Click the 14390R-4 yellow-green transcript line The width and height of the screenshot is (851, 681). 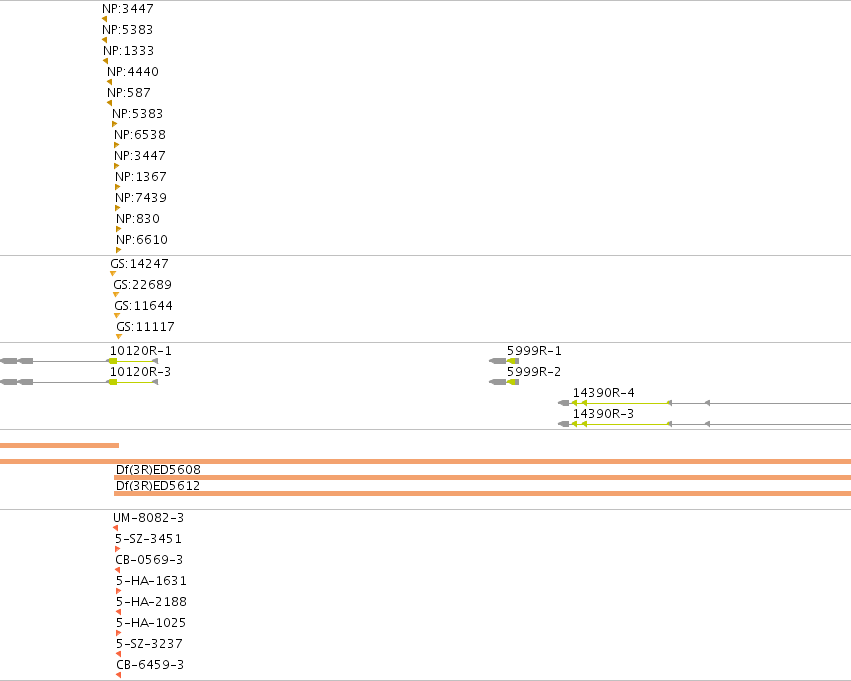click(x=621, y=403)
